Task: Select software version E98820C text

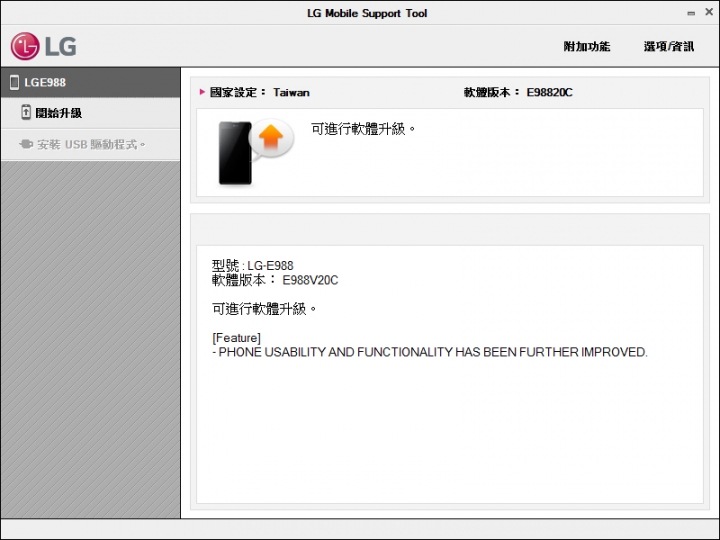Action: 549,92
